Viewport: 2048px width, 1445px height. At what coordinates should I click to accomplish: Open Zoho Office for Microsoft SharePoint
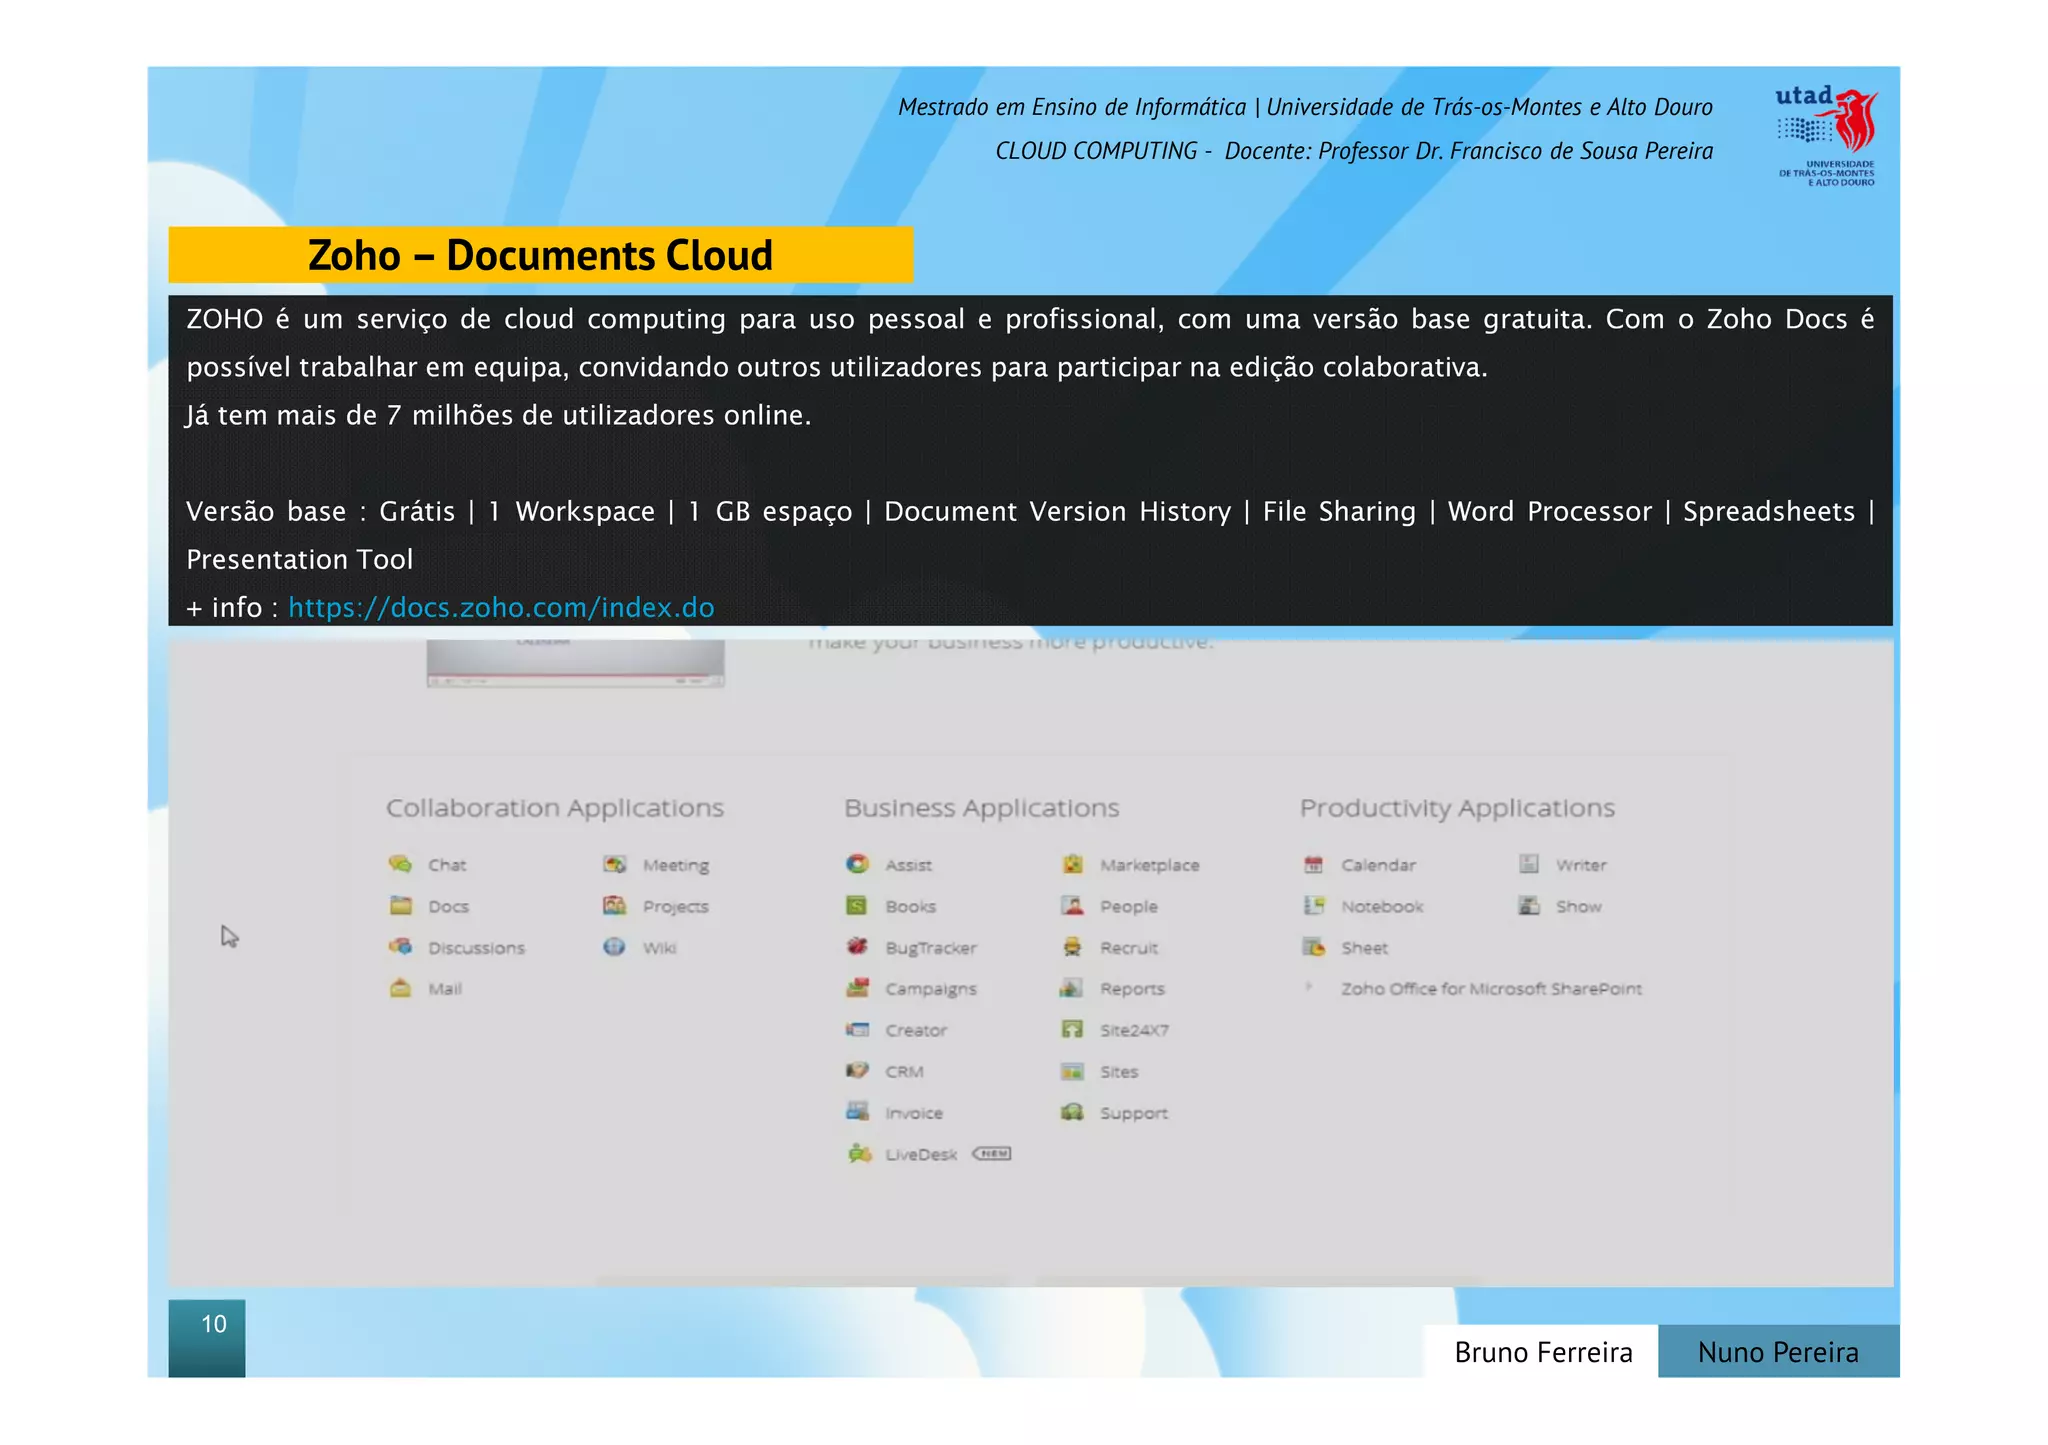tap(1490, 989)
